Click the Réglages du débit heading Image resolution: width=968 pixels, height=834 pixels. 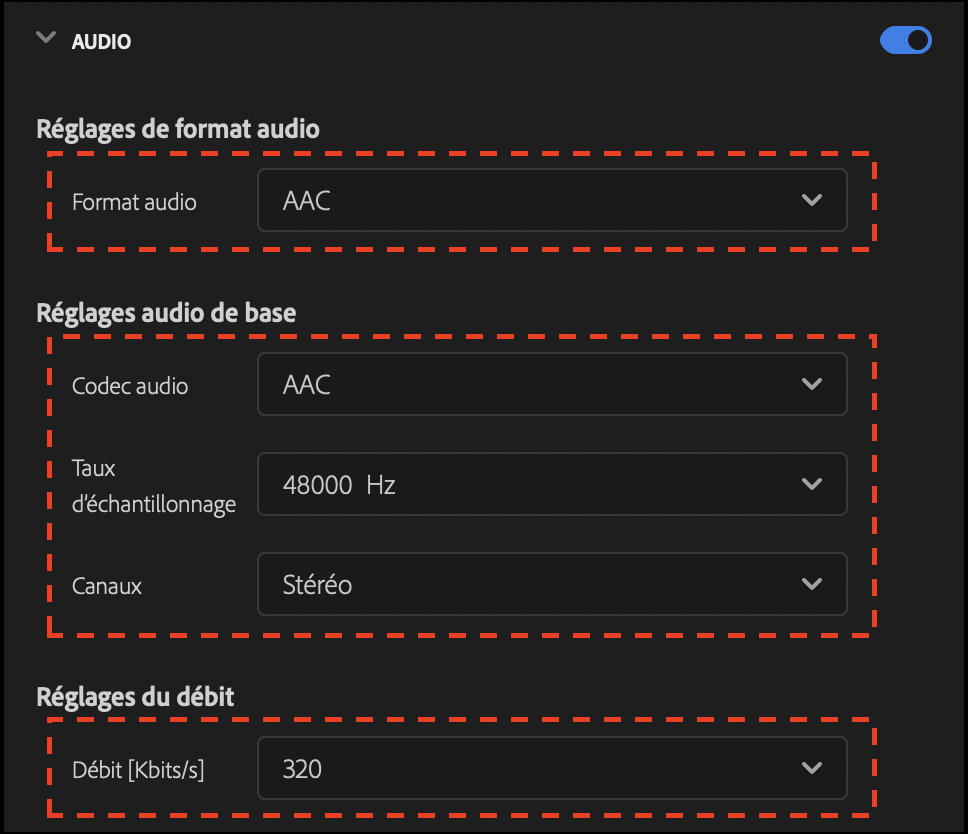point(134,697)
